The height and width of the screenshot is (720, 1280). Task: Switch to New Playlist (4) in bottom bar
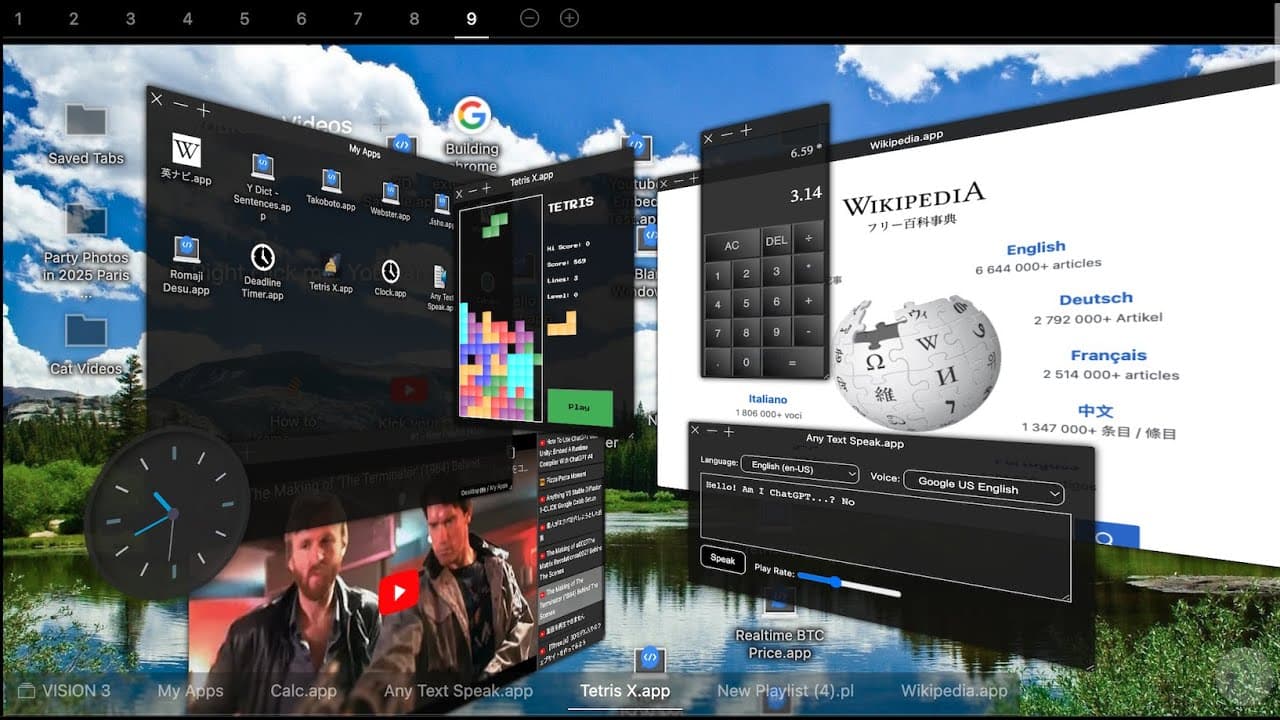pyautogui.click(x=785, y=690)
